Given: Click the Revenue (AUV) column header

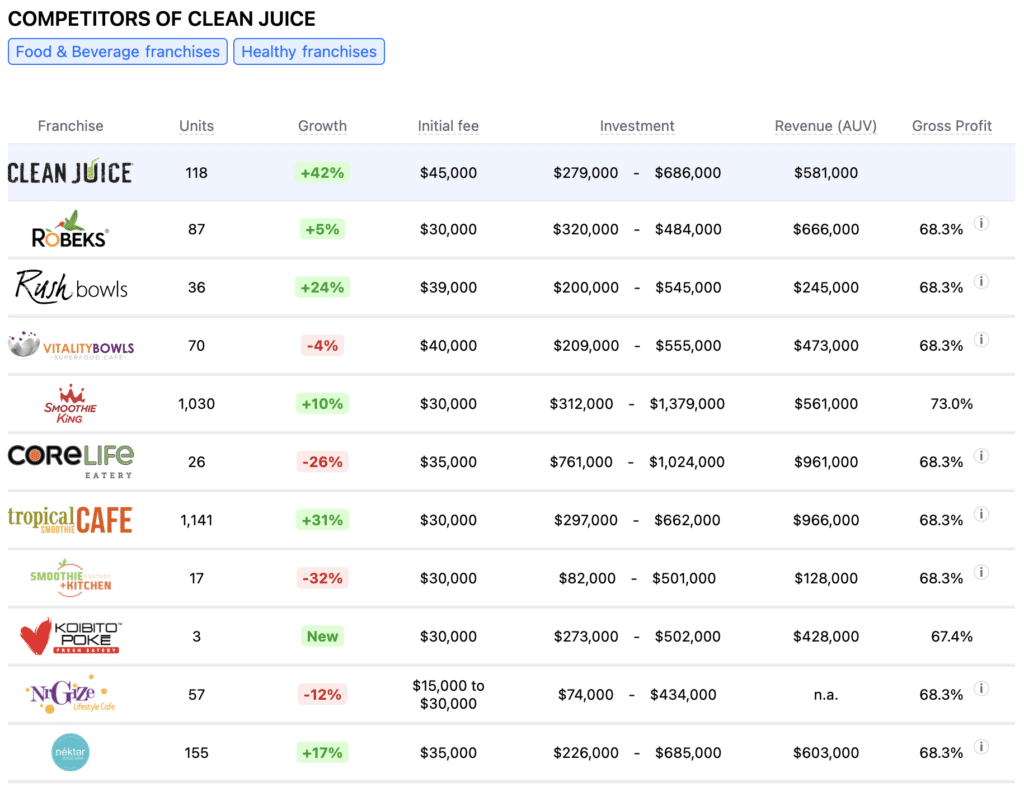Looking at the screenshot, I should pos(825,125).
